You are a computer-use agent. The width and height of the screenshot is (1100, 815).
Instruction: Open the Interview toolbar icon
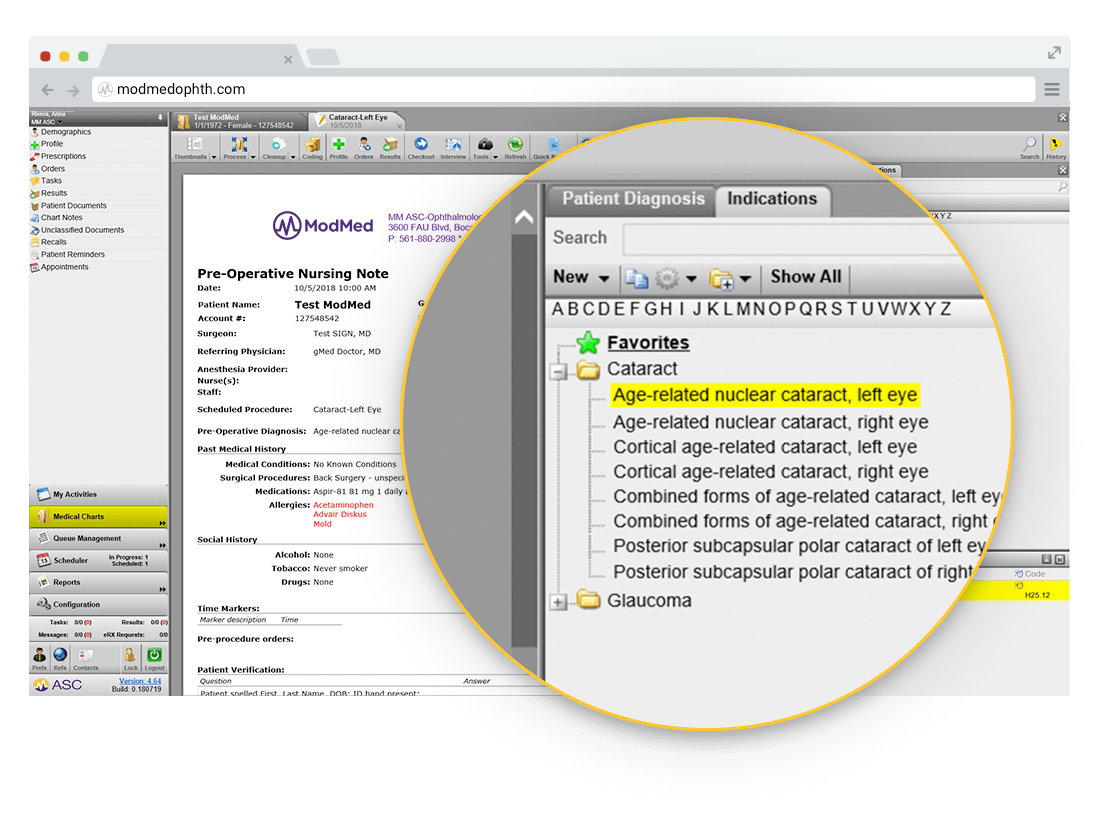[x=453, y=144]
